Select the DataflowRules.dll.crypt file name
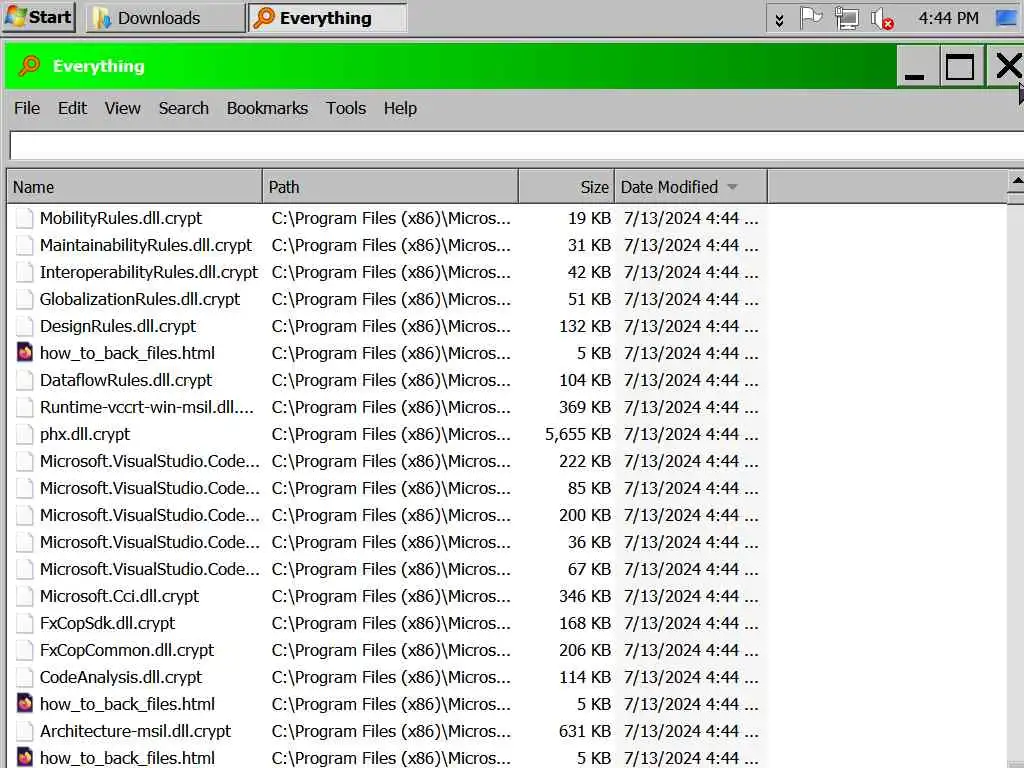1024x768 pixels. point(126,380)
